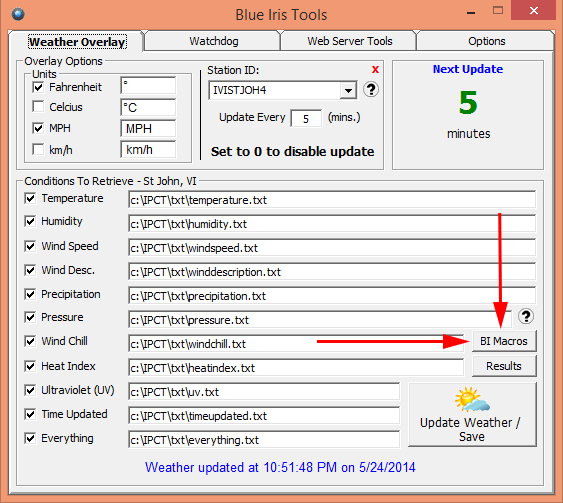Toggle the Fahrenheit units checkbox
563x503 pixels.
(x=38, y=87)
